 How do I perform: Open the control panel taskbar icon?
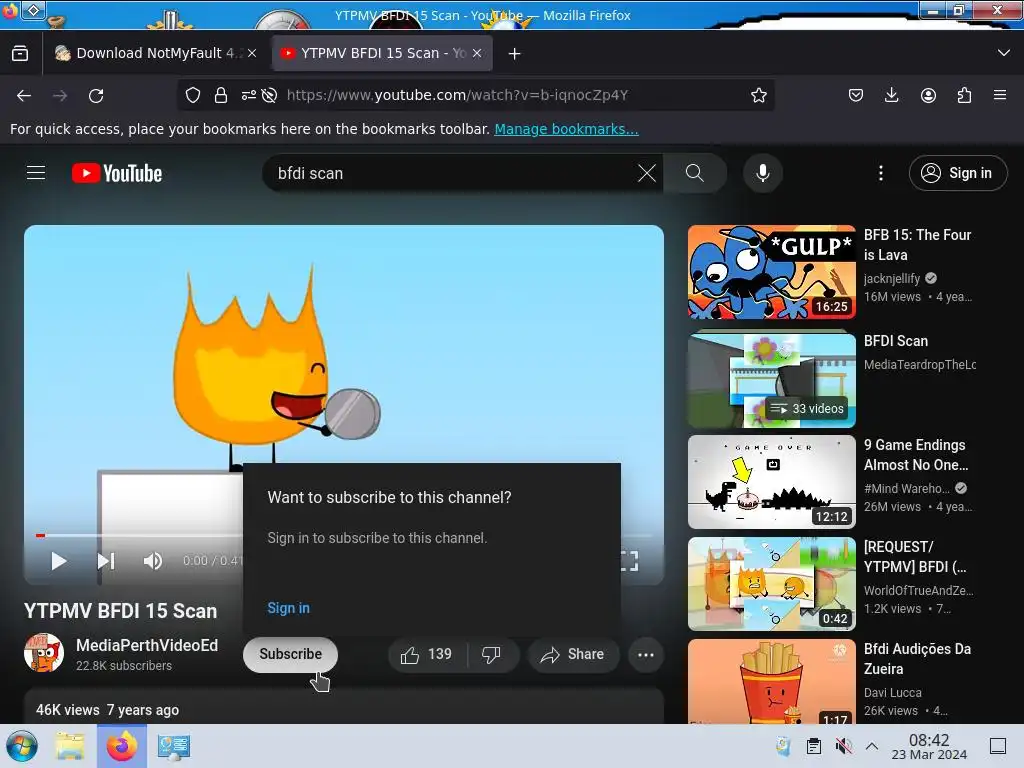pyautogui.click(x=174, y=746)
